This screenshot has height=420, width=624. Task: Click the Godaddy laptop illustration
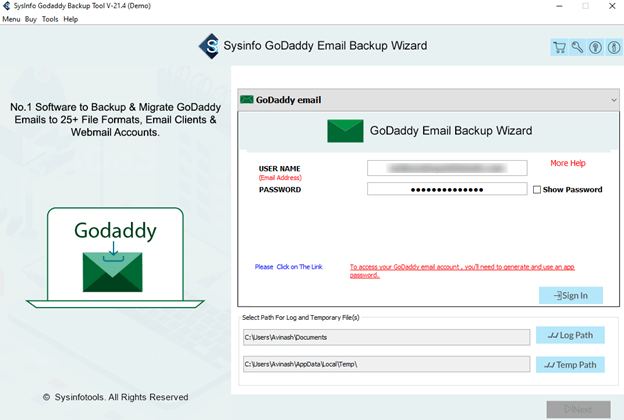click(115, 258)
